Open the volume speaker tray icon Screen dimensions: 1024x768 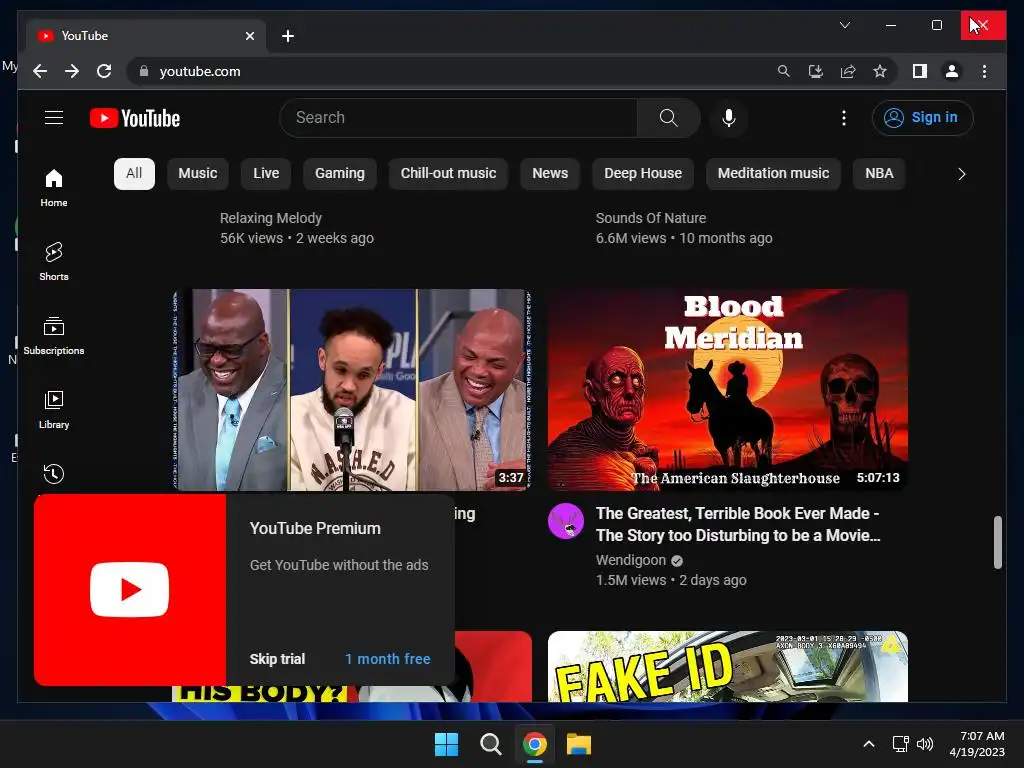pyautogui.click(x=925, y=744)
